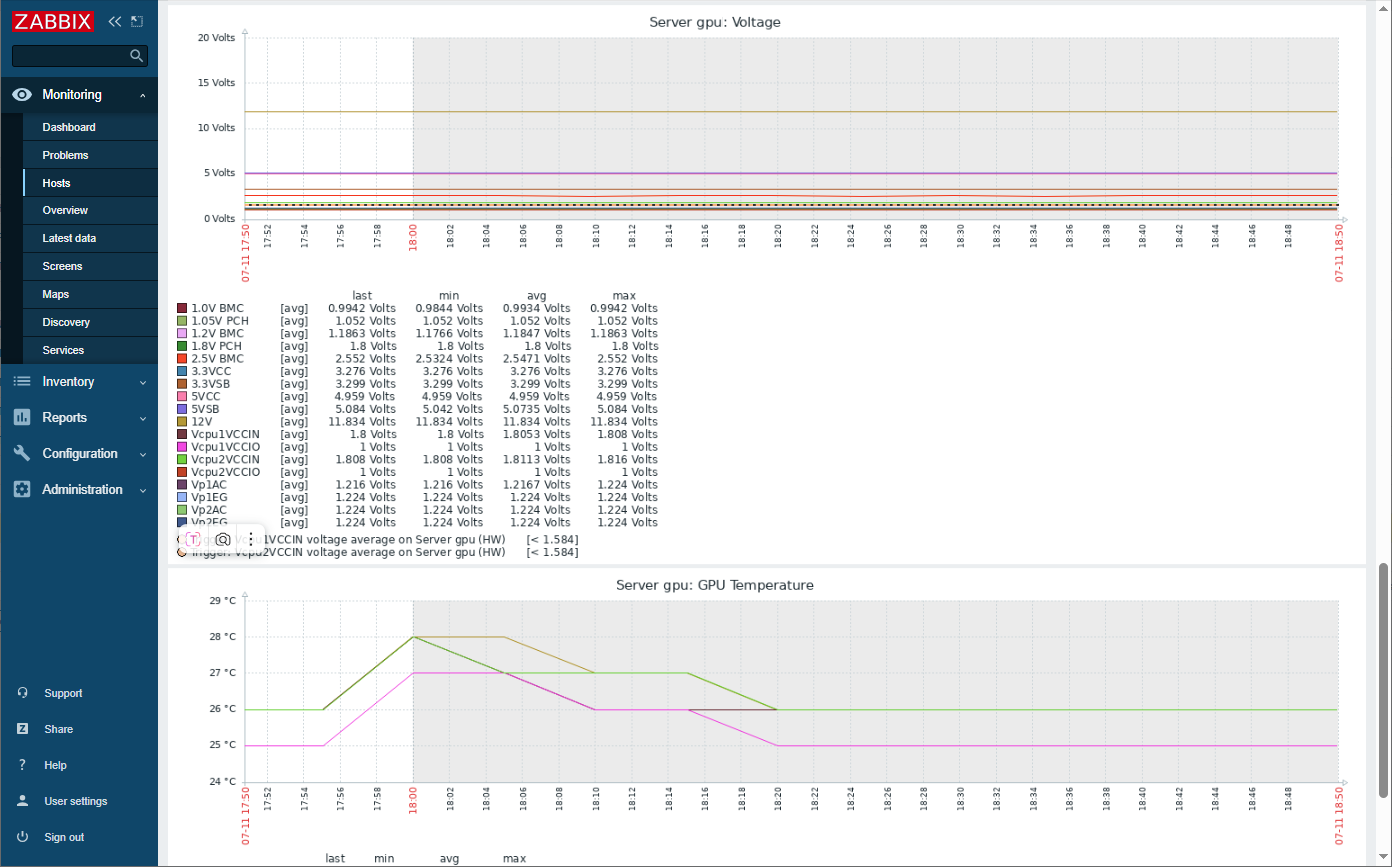Open Problems in the Monitoring menu
Image resolution: width=1392 pixels, height=868 pixels.
coord(90,156)
